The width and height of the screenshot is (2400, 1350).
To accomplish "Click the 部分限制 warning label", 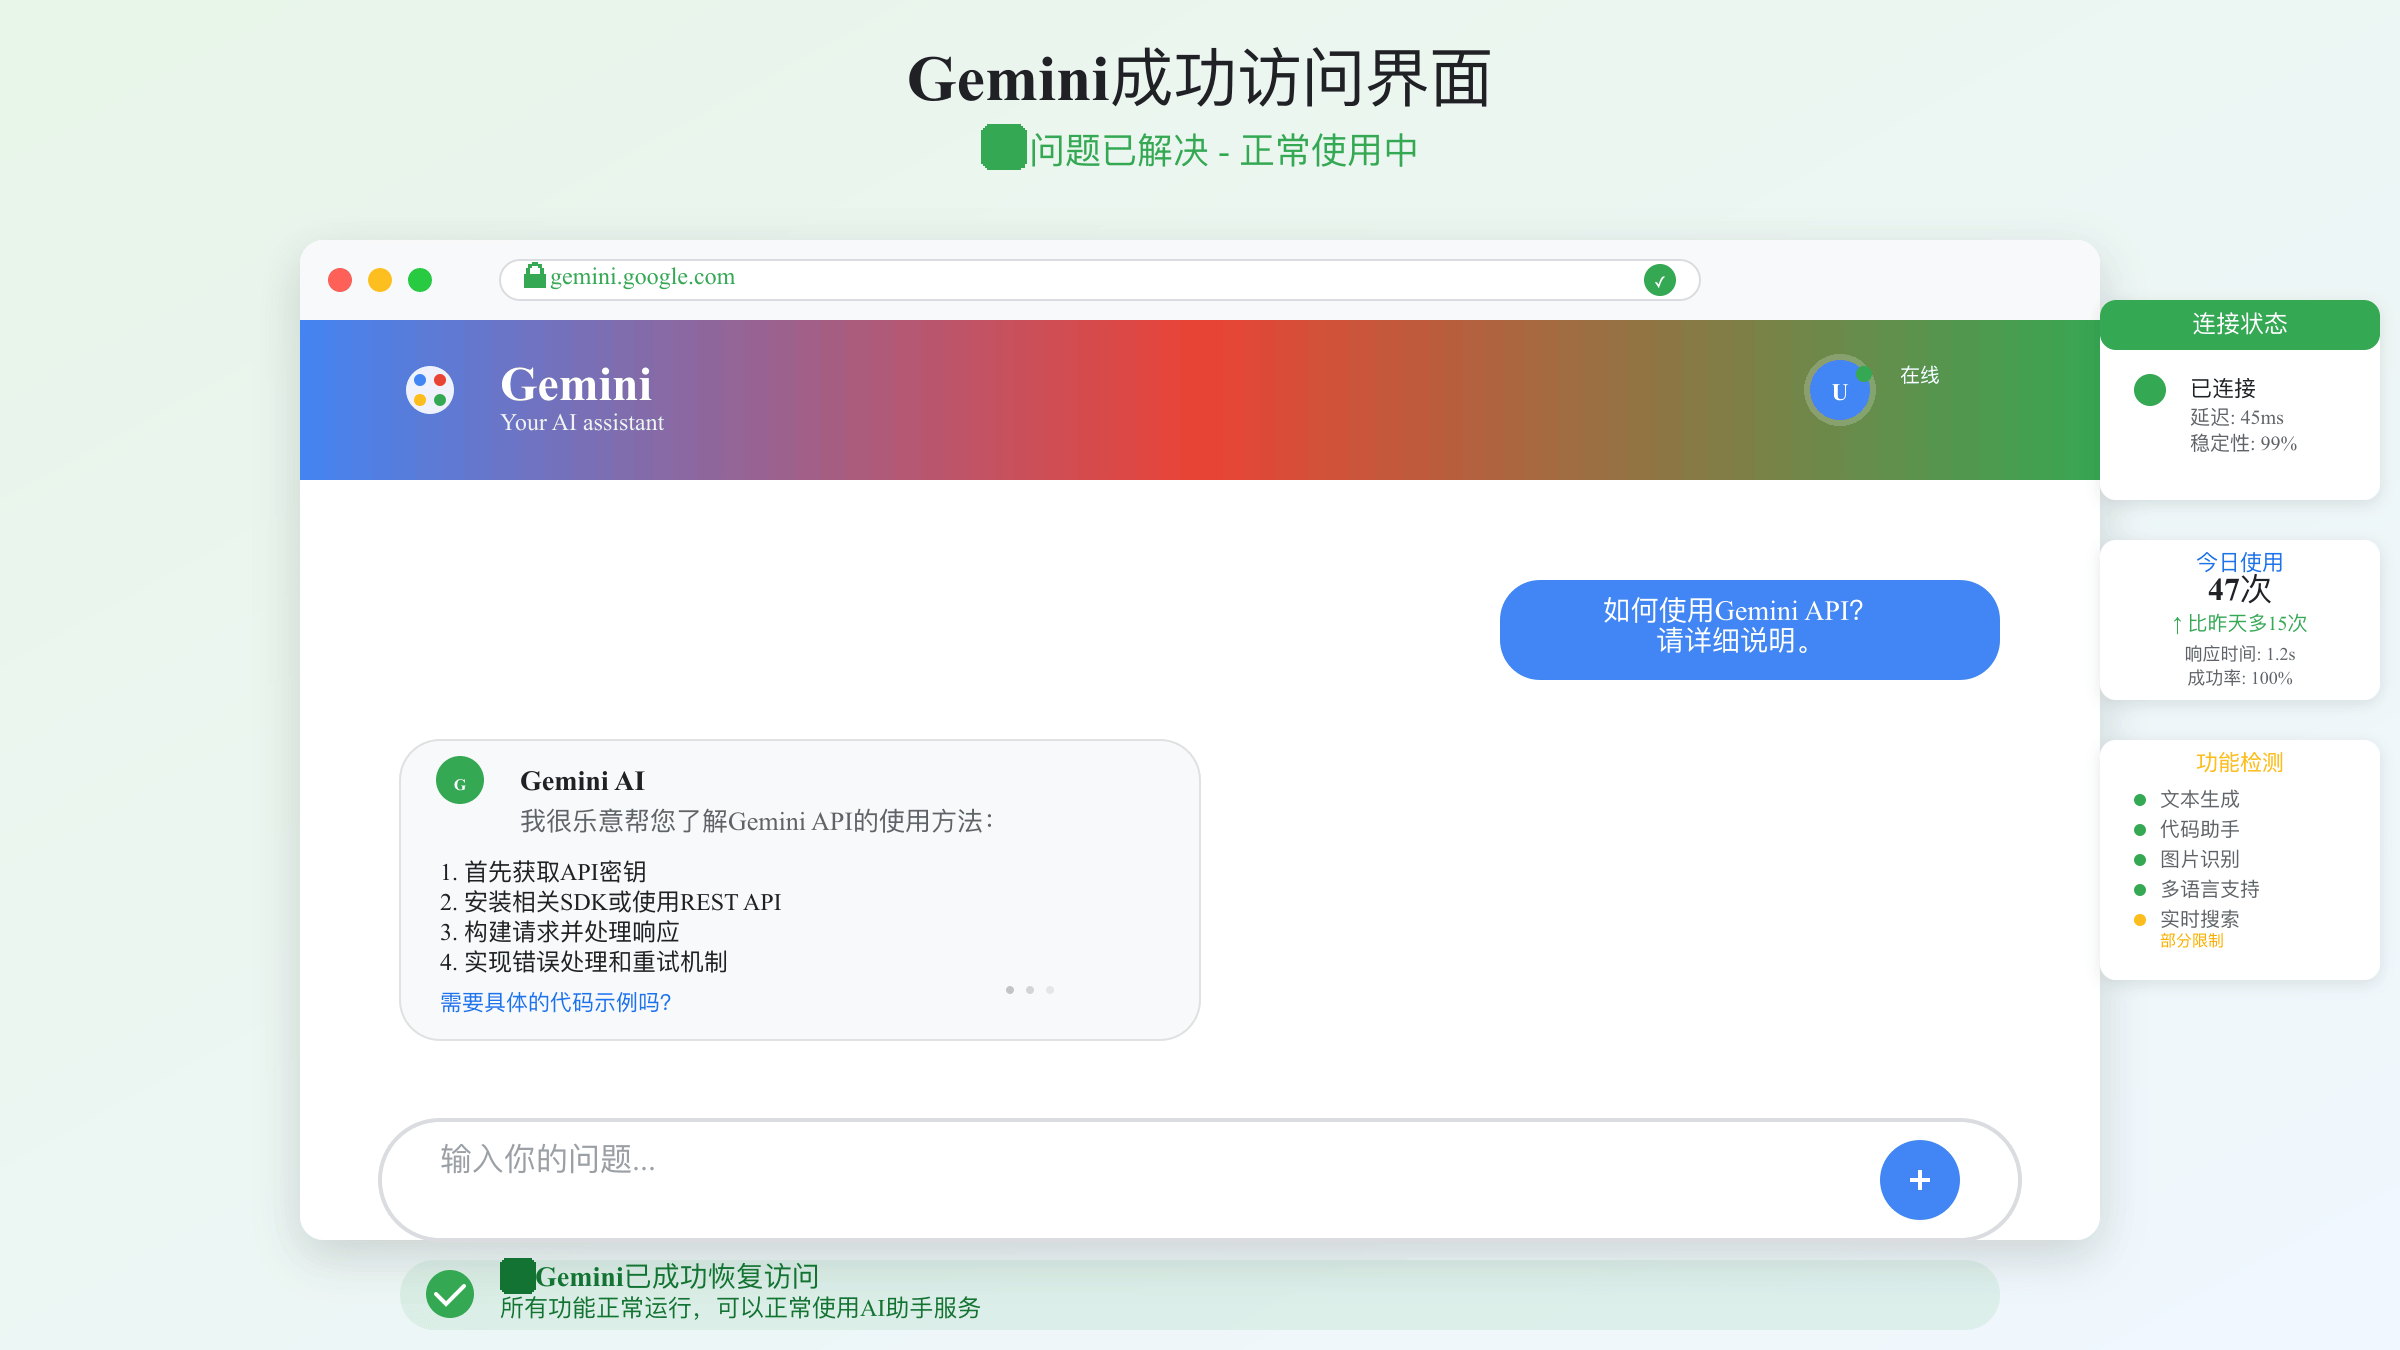I will 2192,941.
